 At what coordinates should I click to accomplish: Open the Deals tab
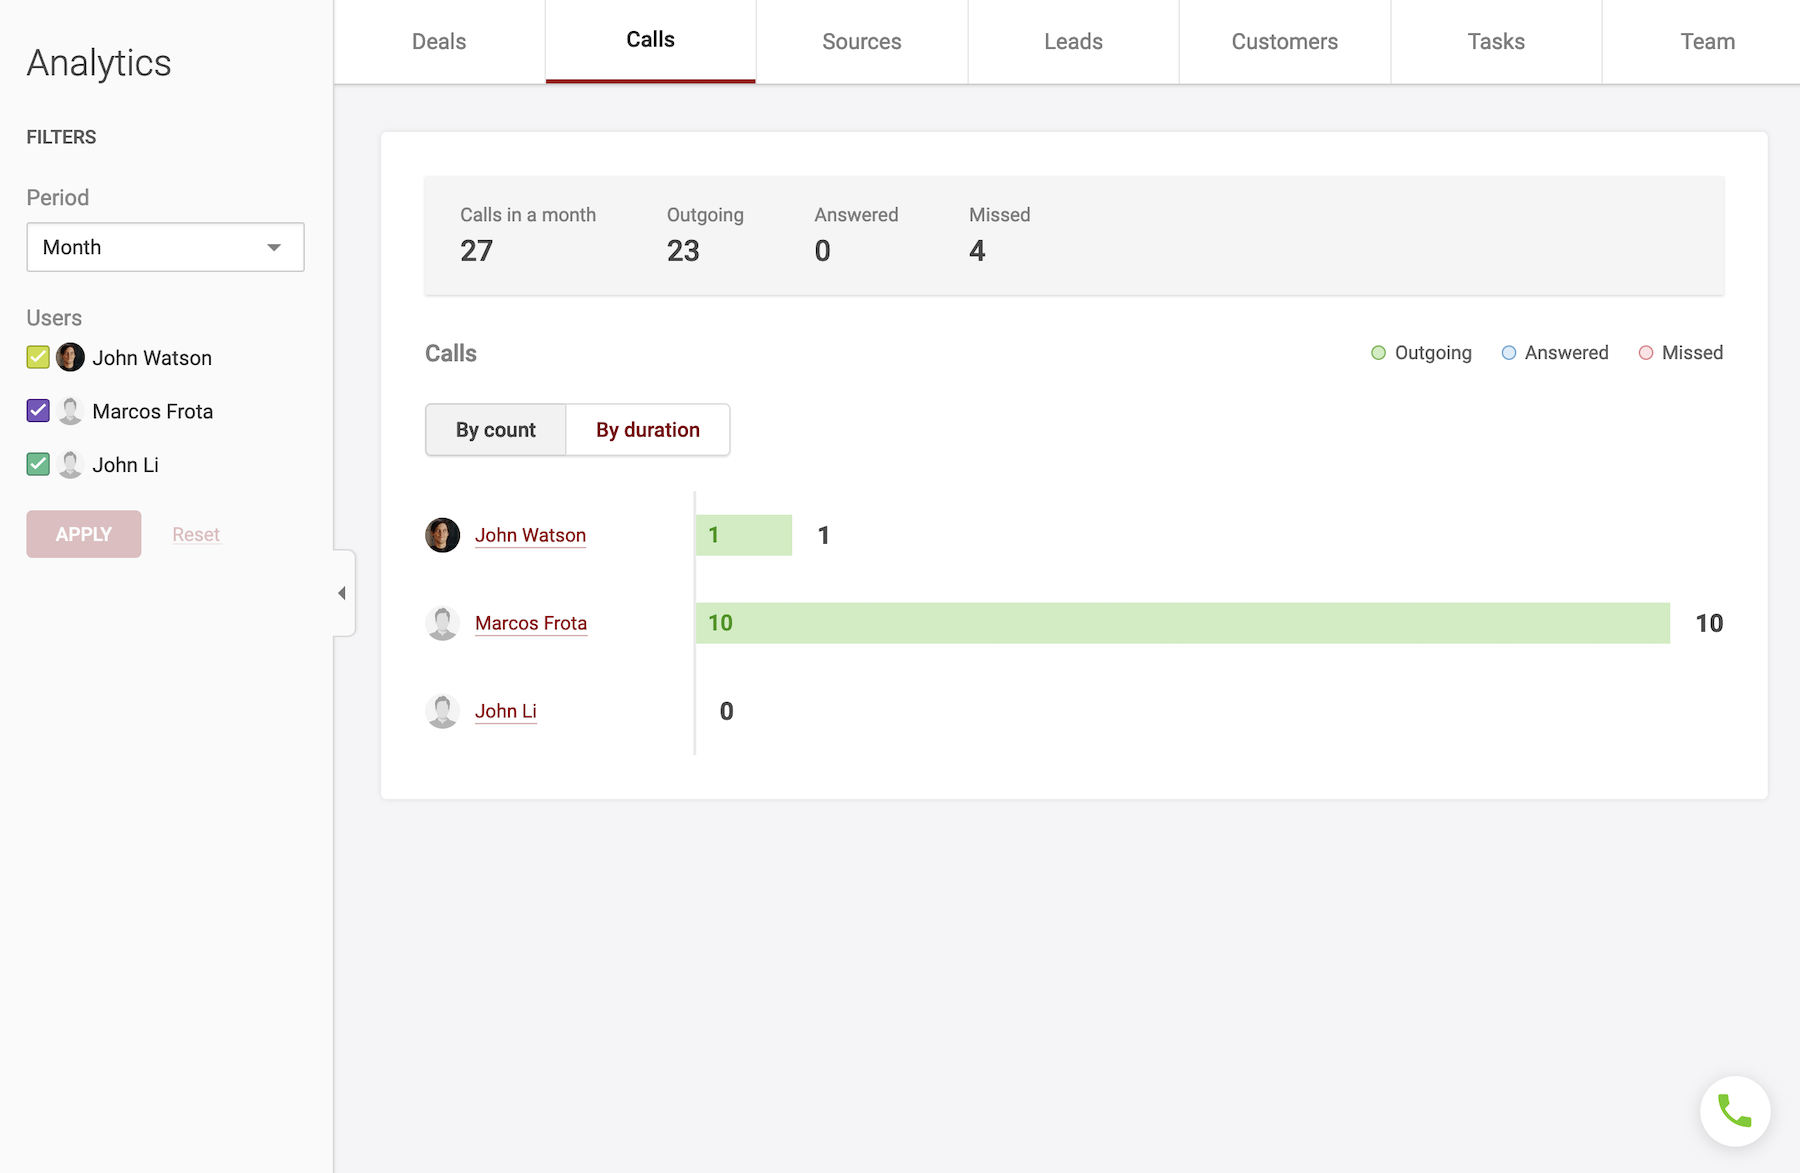point(439,42)
